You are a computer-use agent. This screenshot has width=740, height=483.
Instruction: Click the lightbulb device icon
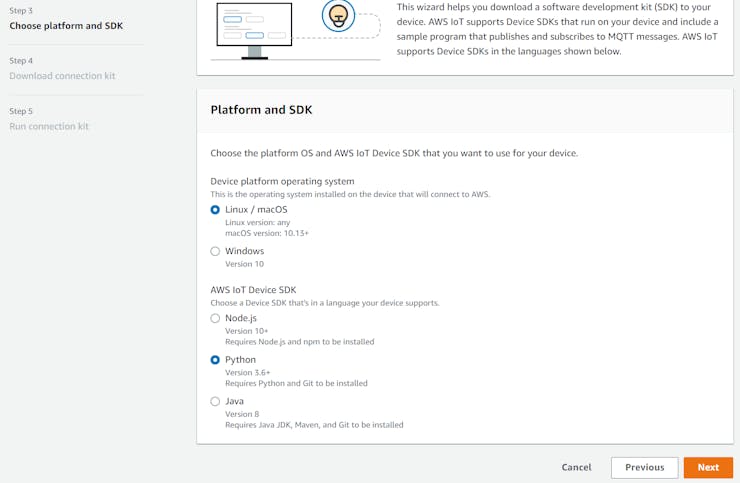point(339,16)
